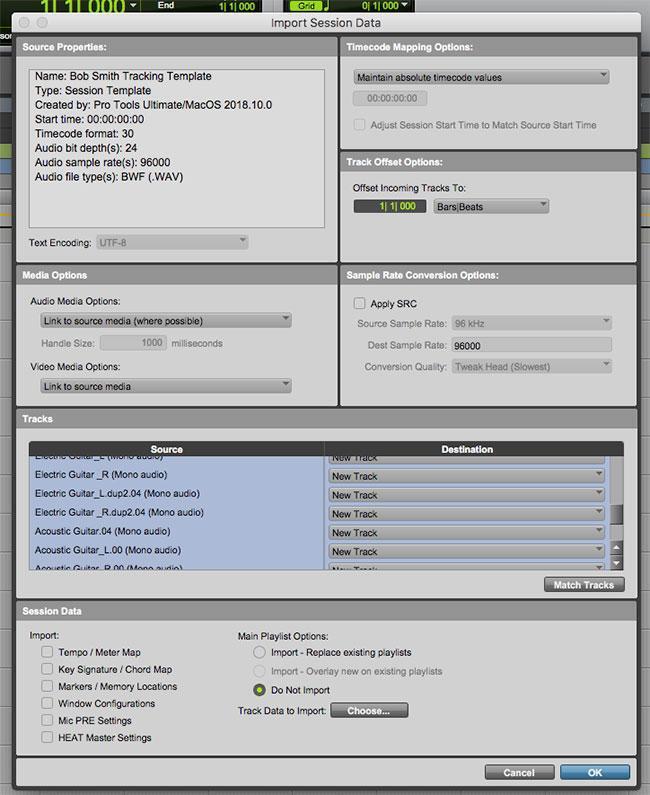Image resolution: width=650 pixels, height=795 pixels.
Task: Click OK to confirm the import
Action: (594, 772)
